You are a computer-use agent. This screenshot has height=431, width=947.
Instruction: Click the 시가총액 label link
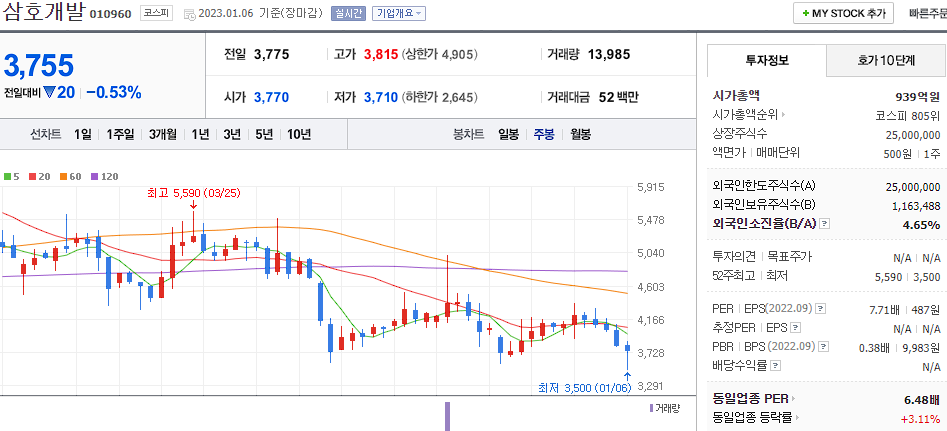(736, 95)
